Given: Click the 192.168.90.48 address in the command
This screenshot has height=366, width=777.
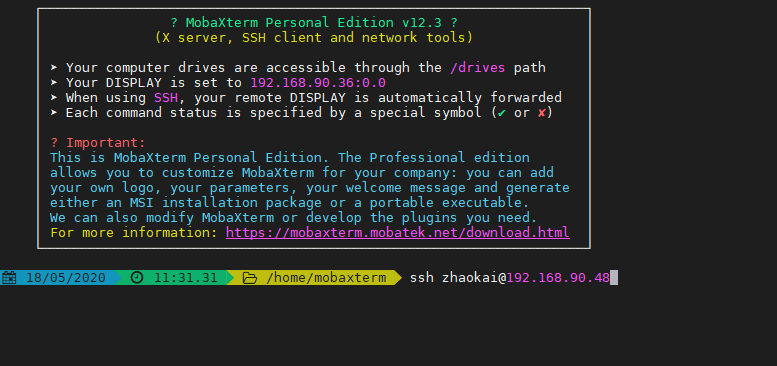Looking at the screenshot, I should [x=558, y=278].
